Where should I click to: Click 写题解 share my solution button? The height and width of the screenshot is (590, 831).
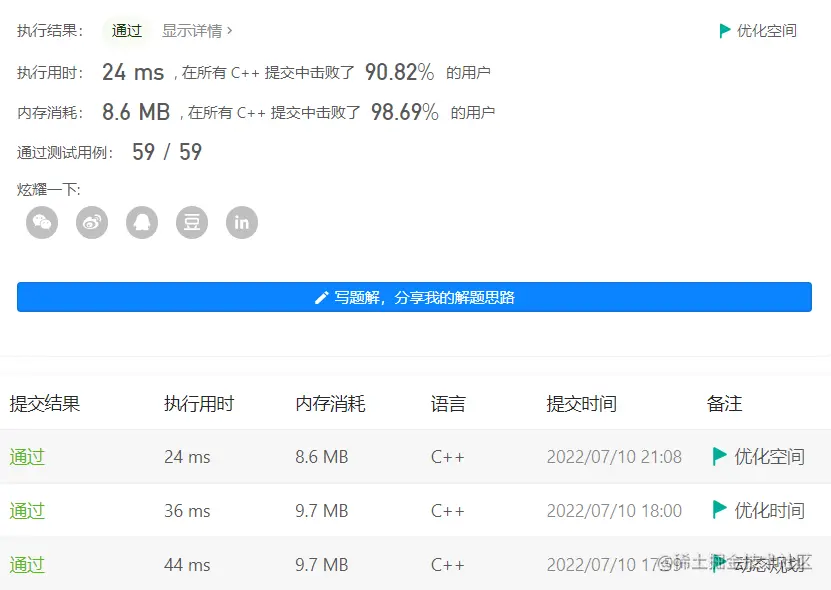414,297
